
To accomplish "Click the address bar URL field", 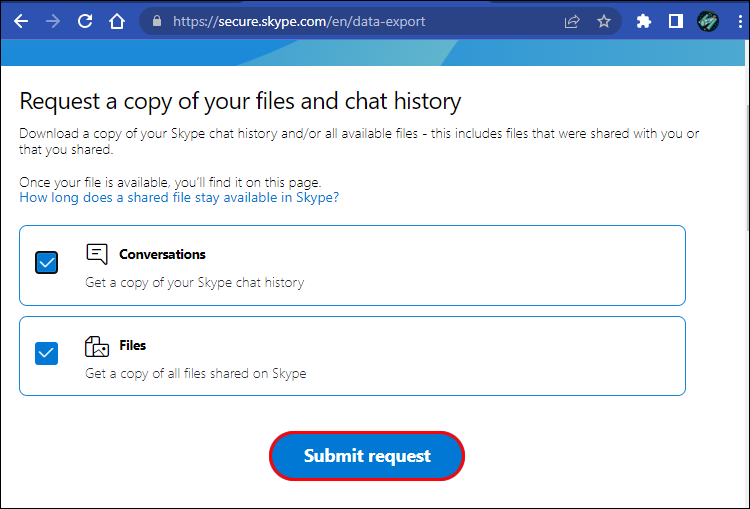I will coord(350,21).
